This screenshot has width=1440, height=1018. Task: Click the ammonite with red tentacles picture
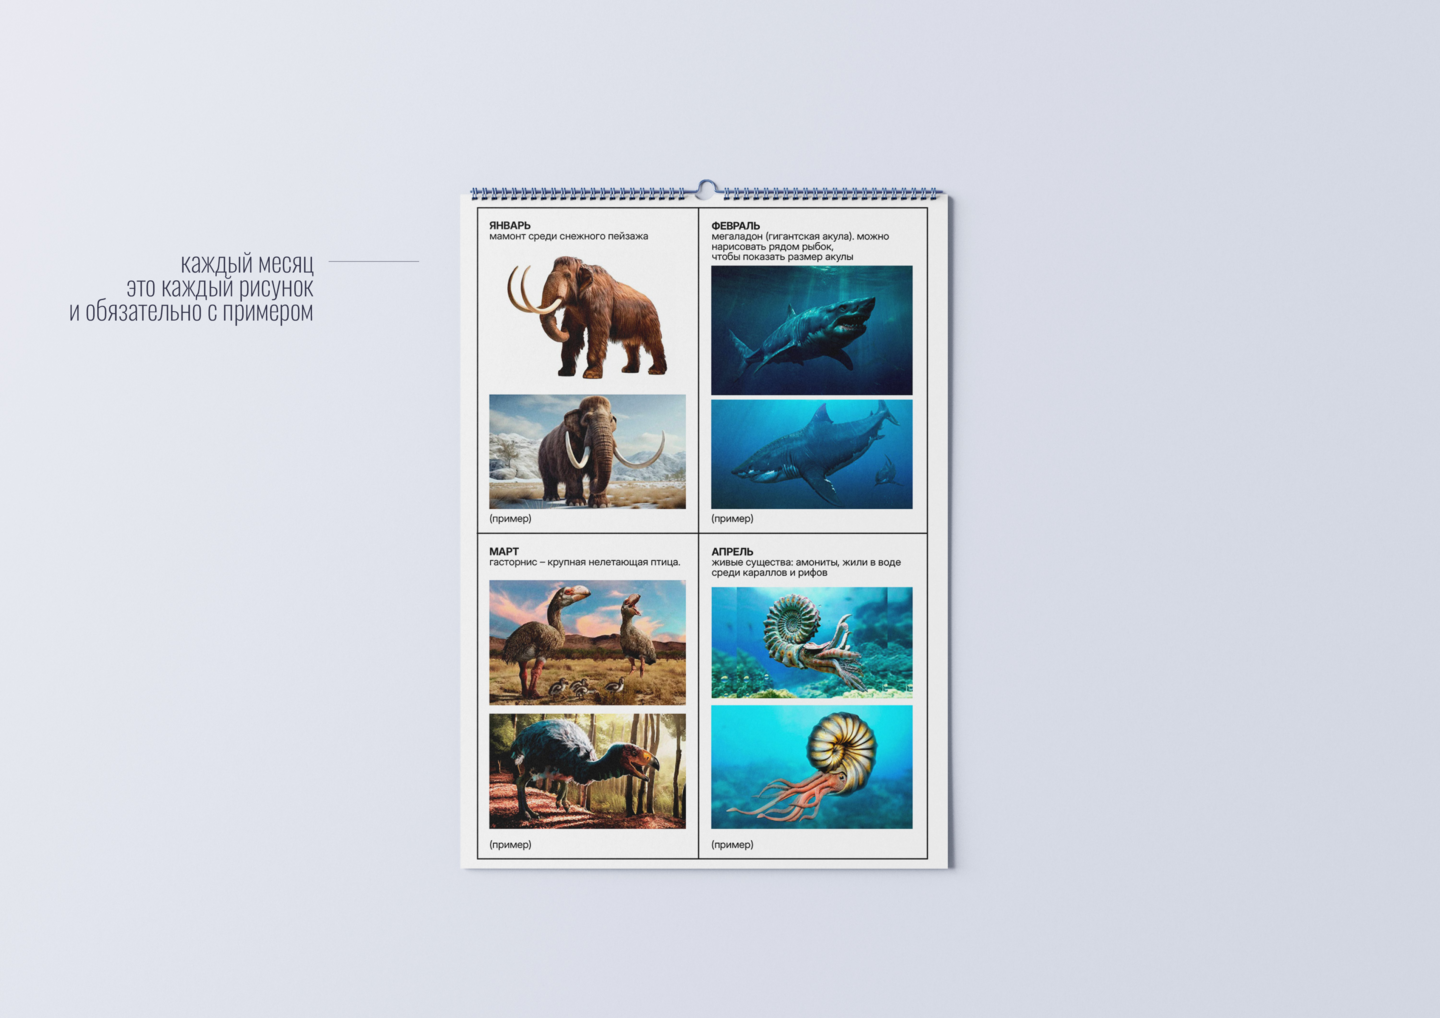click(x=811, y=767)
